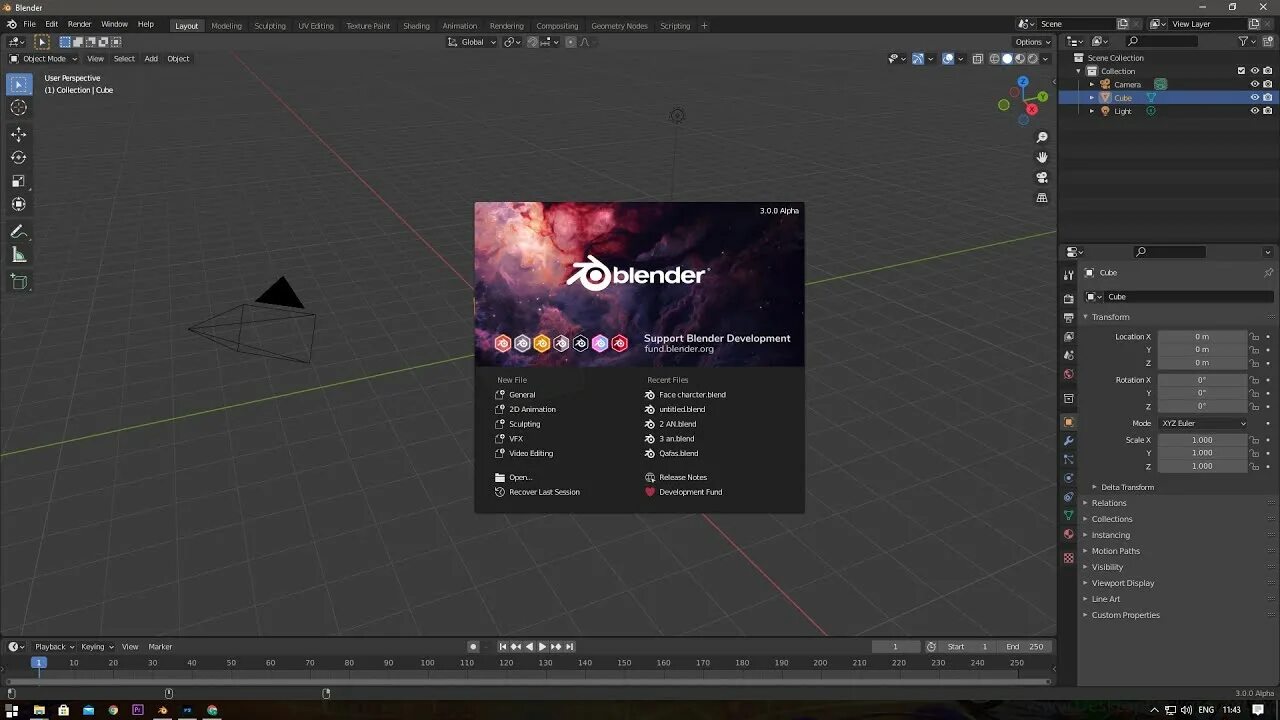Screen dimensions: 1280x720
Task: Select the Annotate tool
Action: click(x=19, y=231)
